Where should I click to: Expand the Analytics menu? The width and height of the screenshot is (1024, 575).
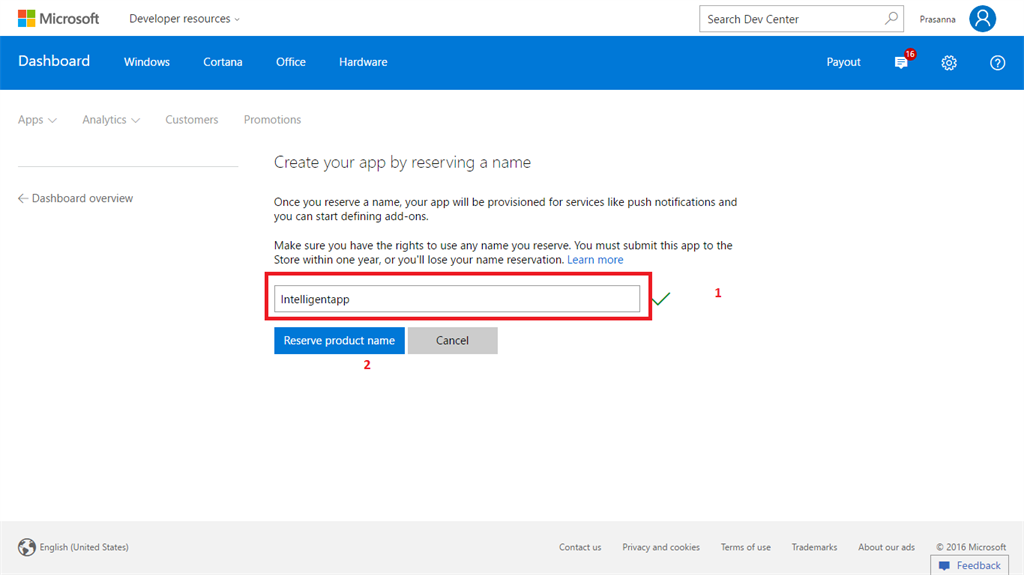111,120
